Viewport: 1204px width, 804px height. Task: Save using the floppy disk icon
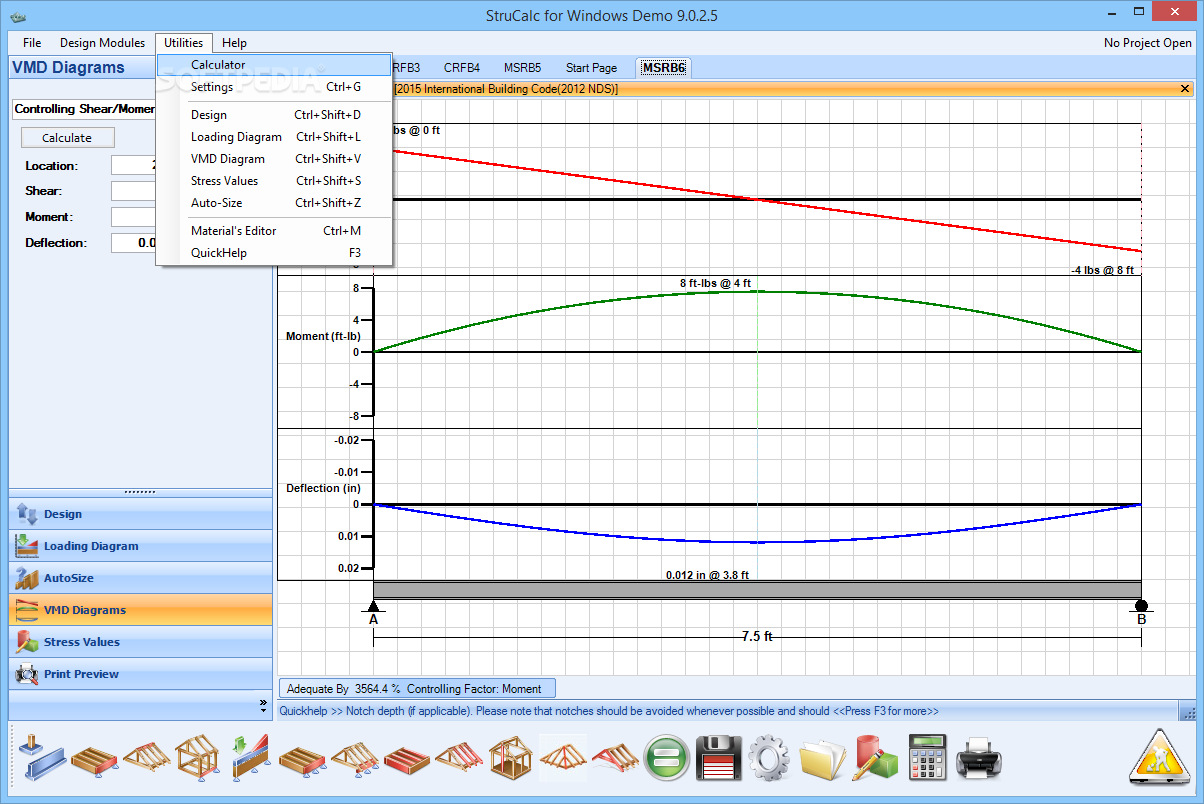point(718,759)
